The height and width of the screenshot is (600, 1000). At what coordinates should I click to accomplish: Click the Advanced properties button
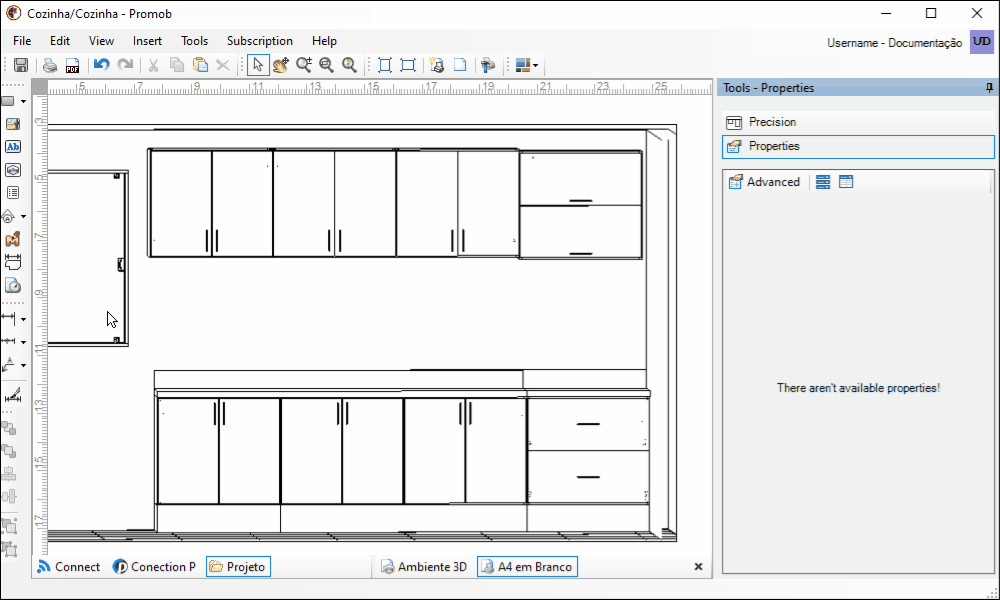click(x=764, y=182)
